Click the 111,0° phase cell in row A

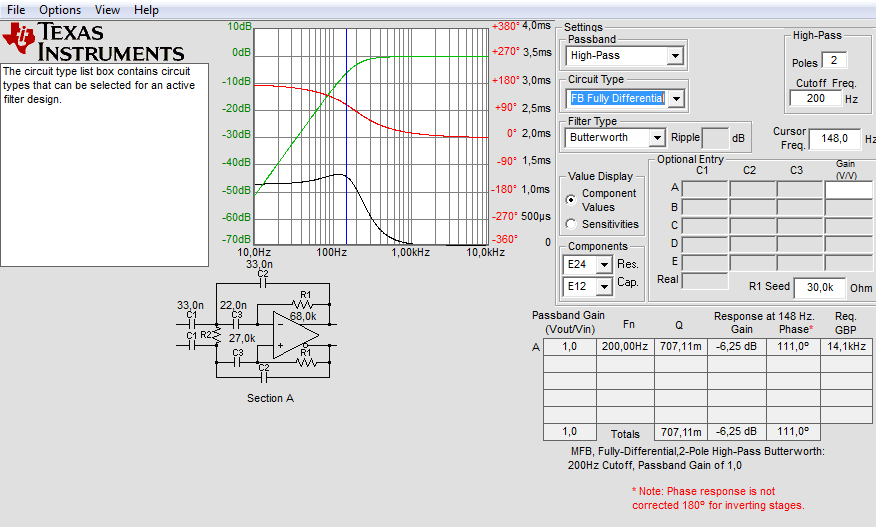(793, 346)
